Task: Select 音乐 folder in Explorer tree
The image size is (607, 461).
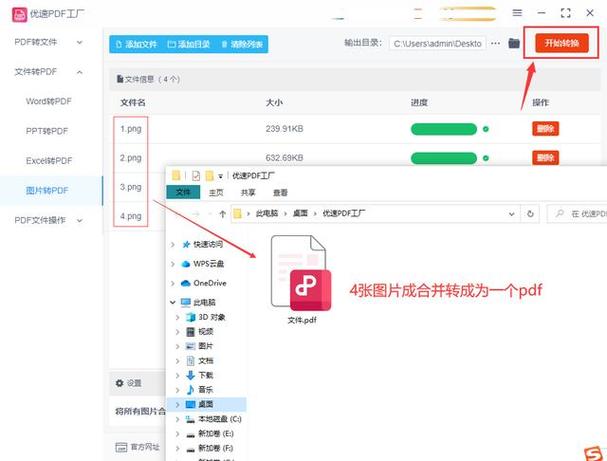Action: point(206,390)
